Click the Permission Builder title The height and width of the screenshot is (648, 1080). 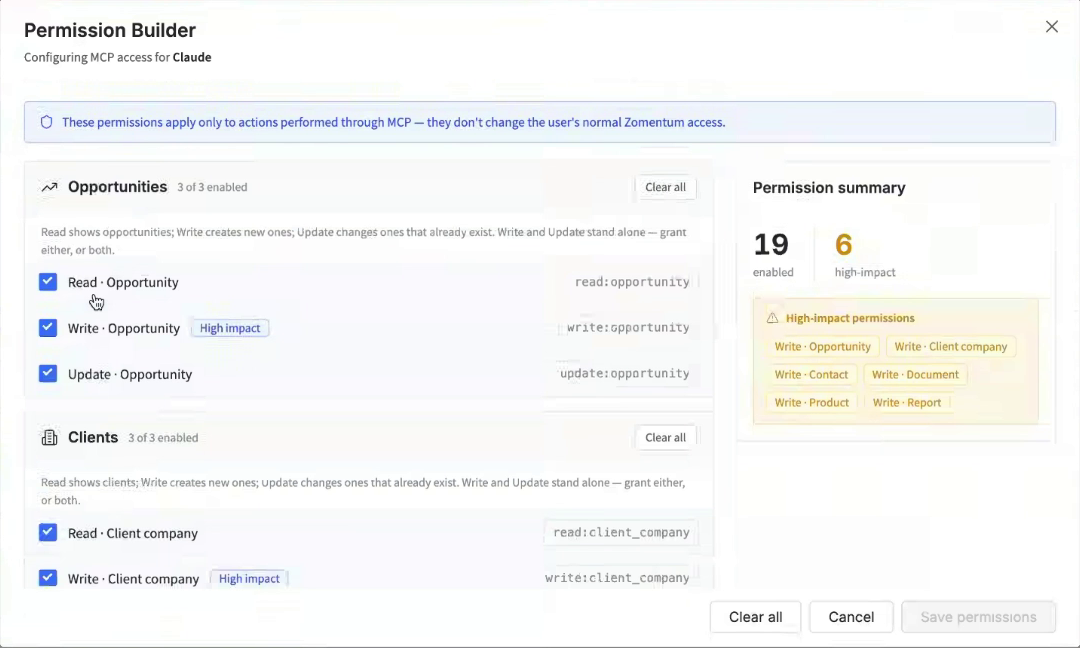110,30
